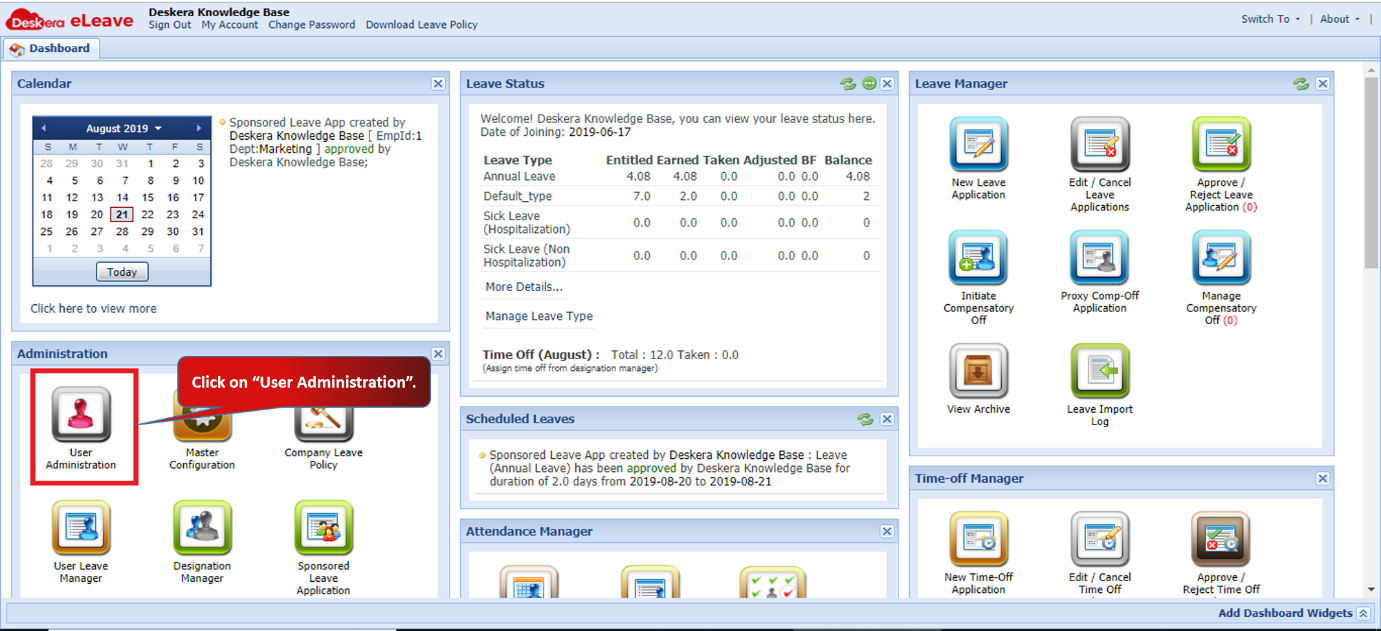The image size is (1381, 631).
Task: Open Sponsored Leave Application icon
Action: coord(323,528)
